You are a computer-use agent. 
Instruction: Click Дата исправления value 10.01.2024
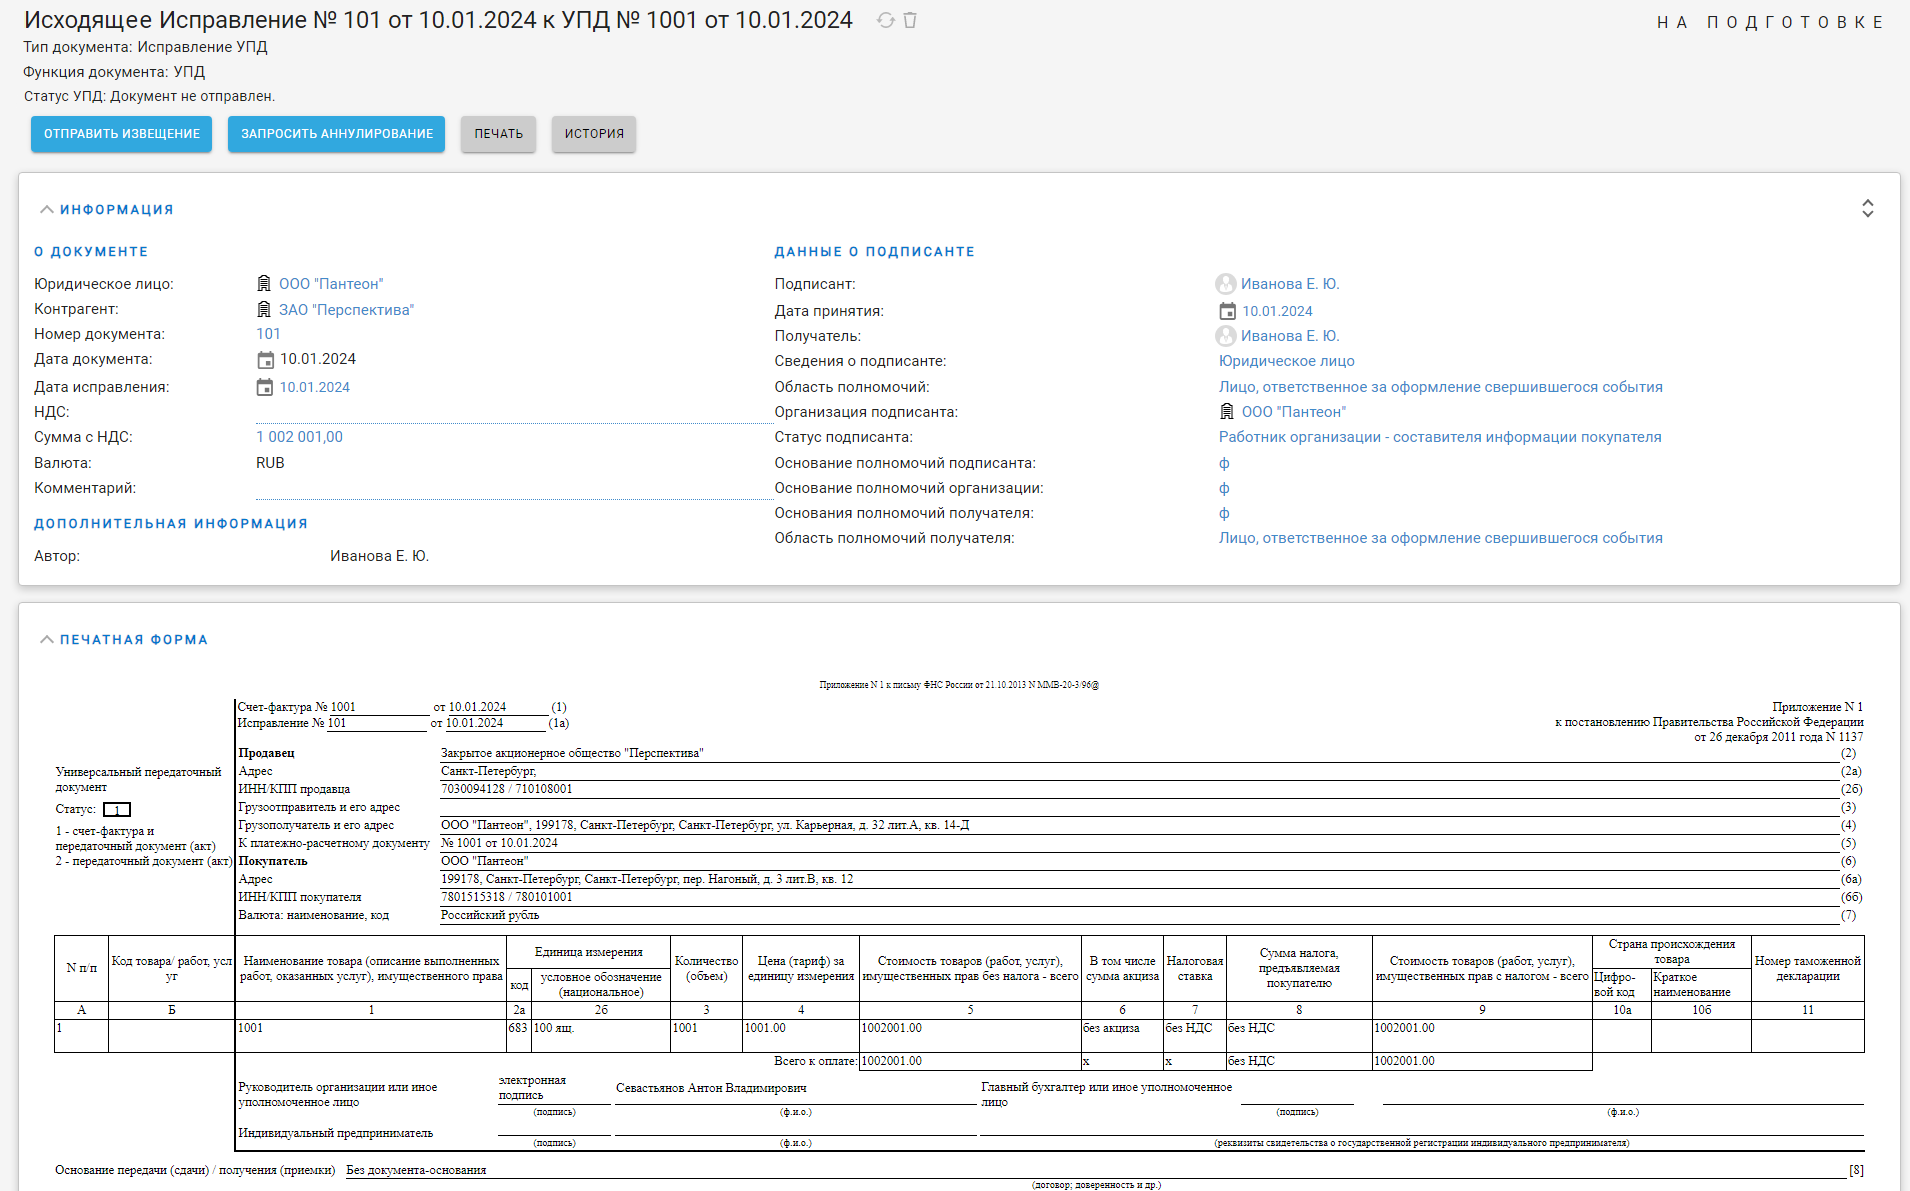(315, 387)
